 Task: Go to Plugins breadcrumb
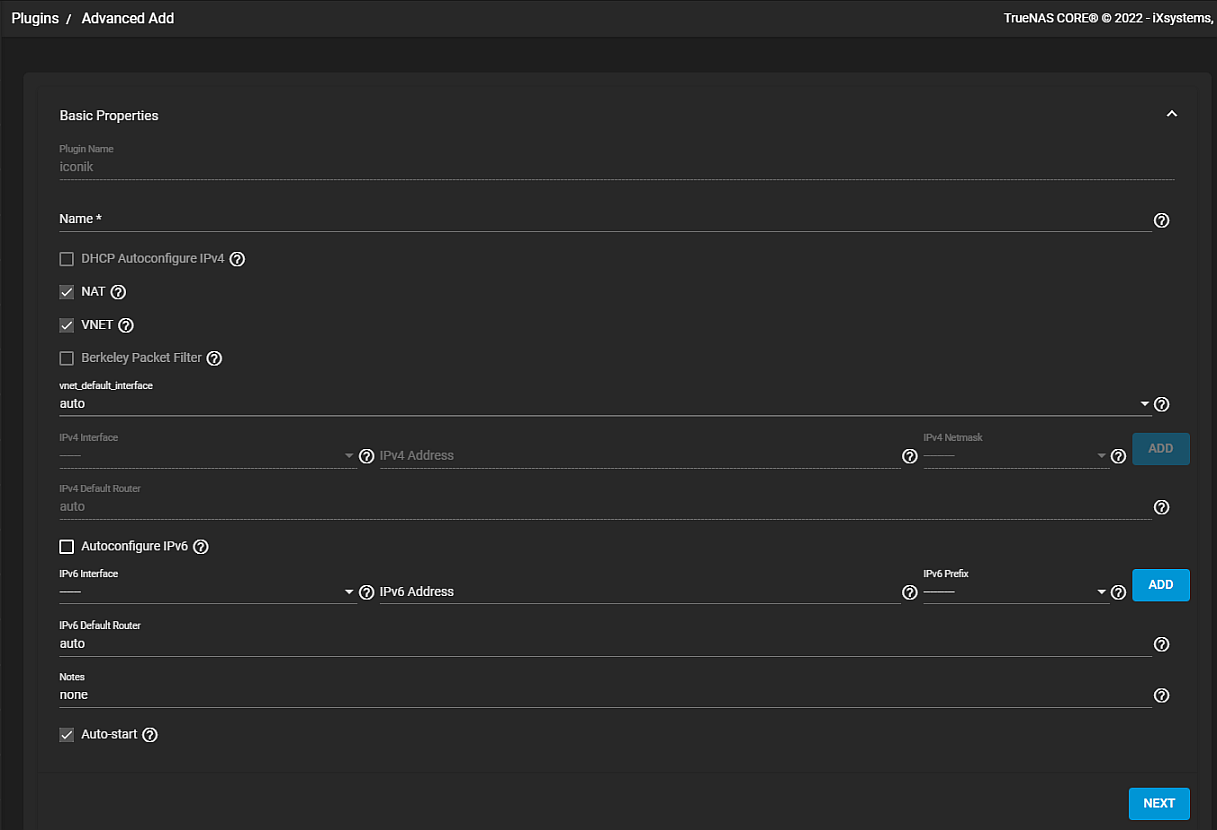(35, 18)
